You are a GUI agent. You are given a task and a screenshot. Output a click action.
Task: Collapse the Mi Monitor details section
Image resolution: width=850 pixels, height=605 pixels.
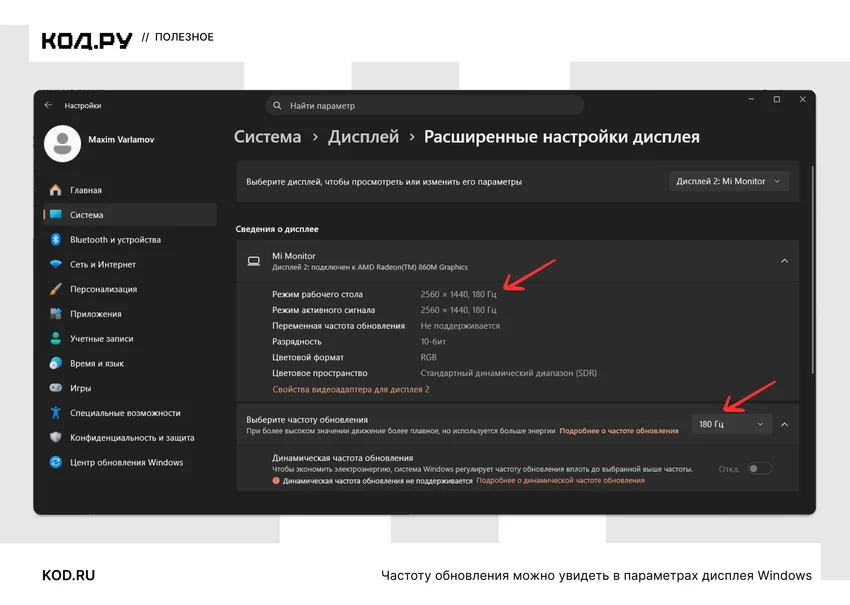pos(784,261)
